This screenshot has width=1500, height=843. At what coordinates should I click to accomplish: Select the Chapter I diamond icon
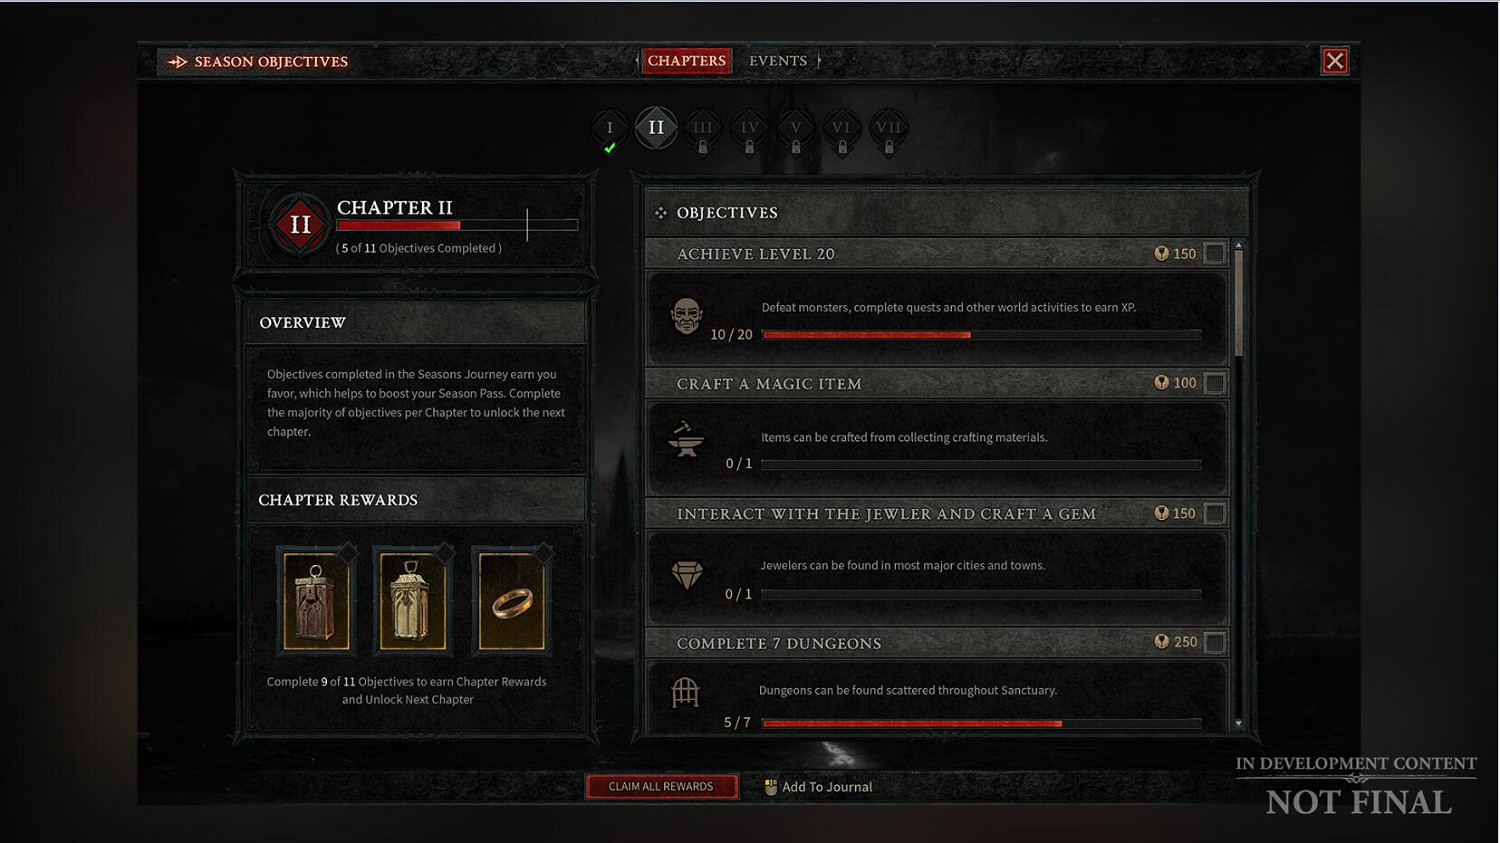pos(610,129)
